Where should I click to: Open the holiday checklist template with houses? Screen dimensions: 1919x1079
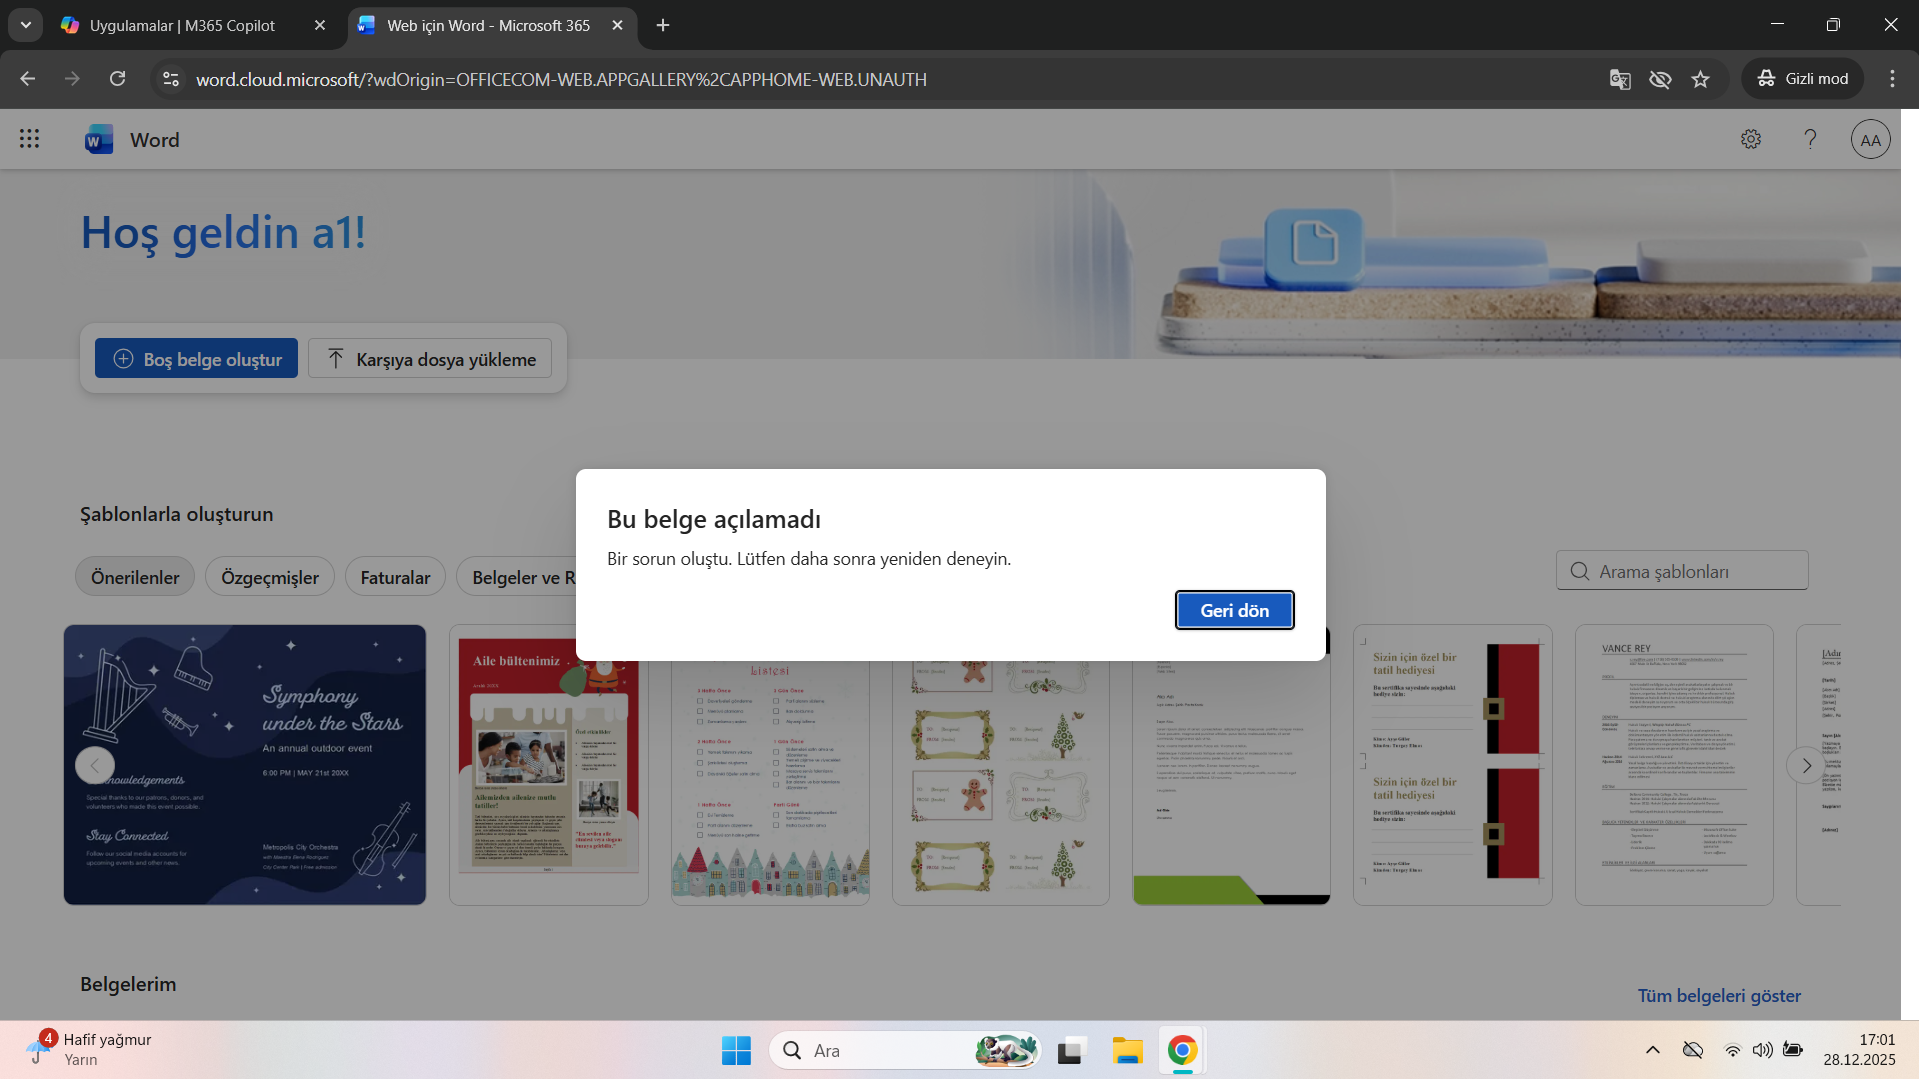(x=770, y=782)
